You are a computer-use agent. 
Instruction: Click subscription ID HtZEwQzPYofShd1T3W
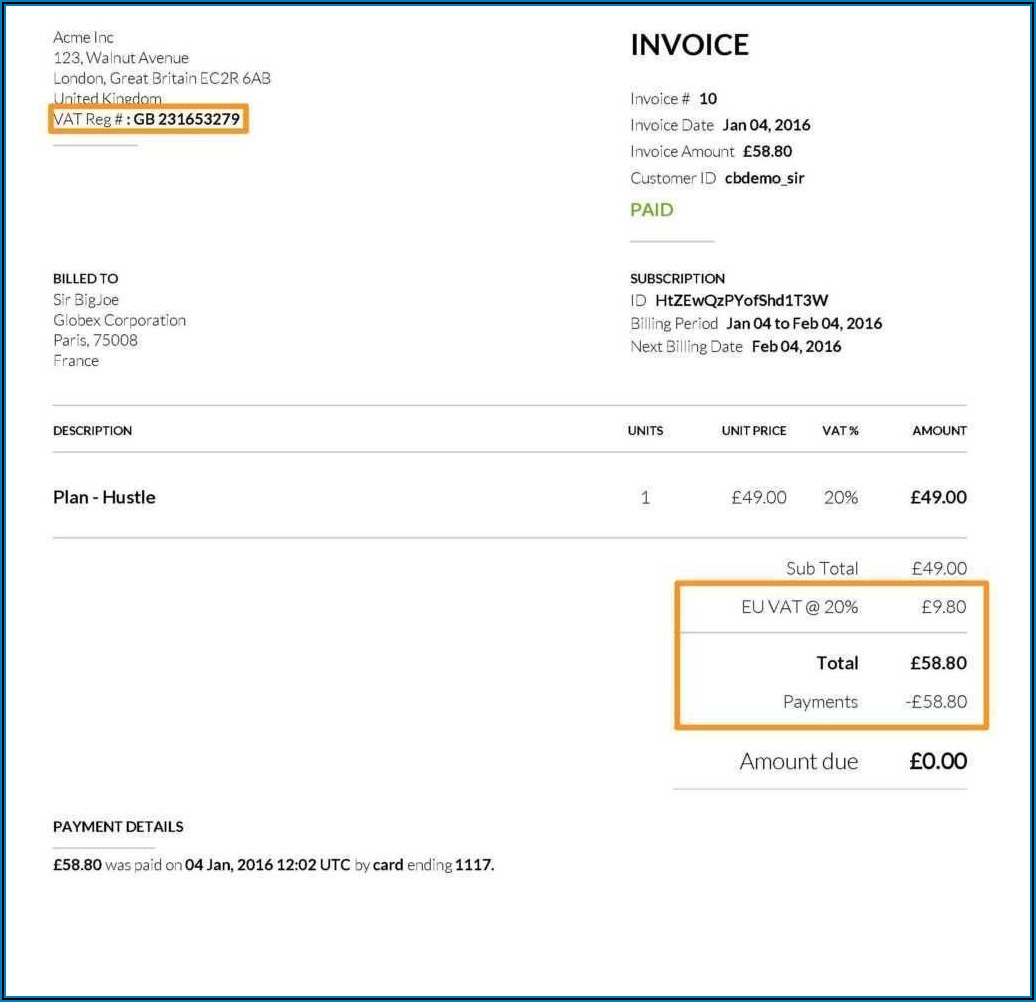point(741,300)
